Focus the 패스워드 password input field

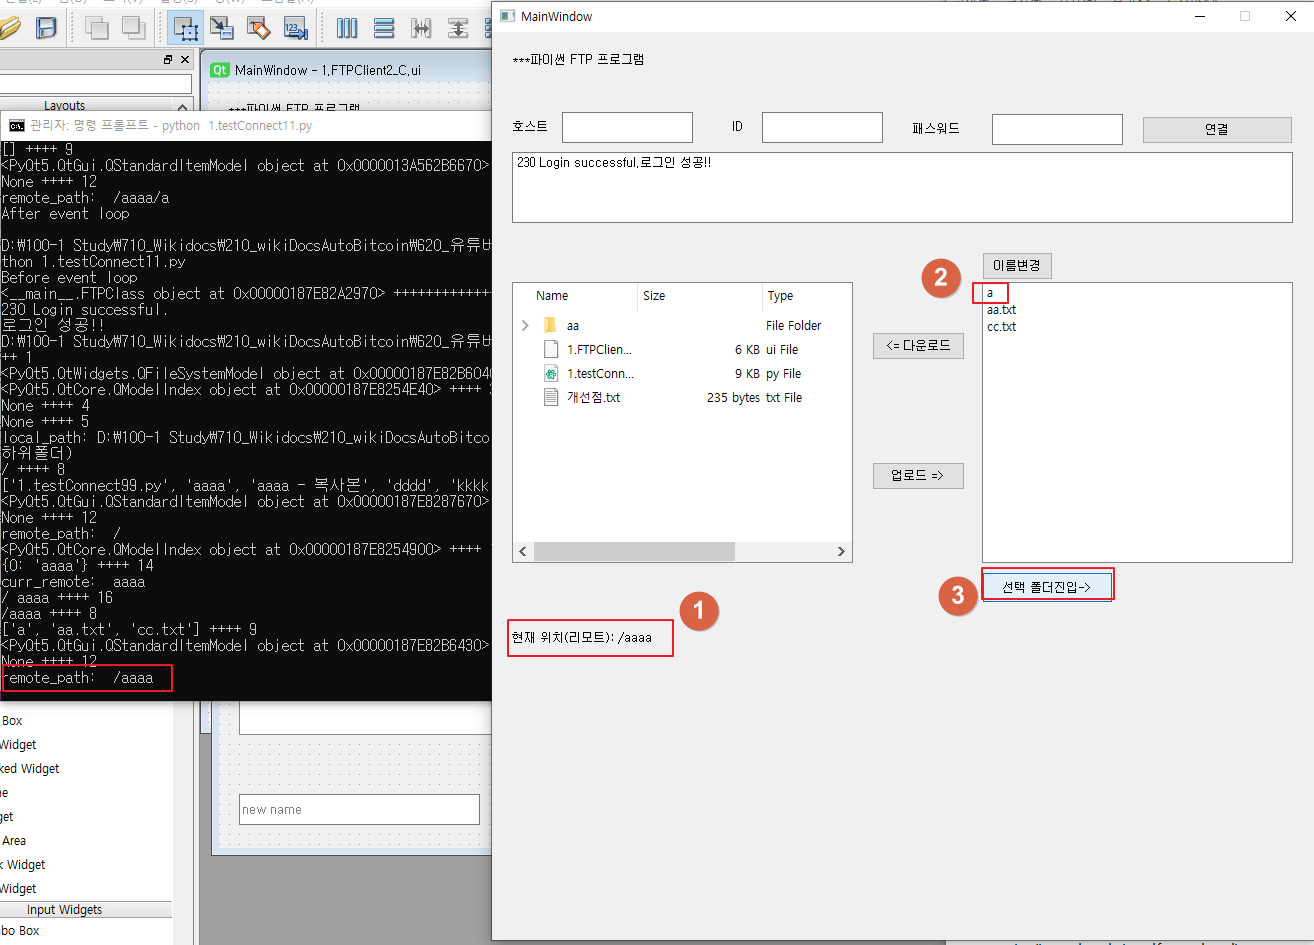1057,129
